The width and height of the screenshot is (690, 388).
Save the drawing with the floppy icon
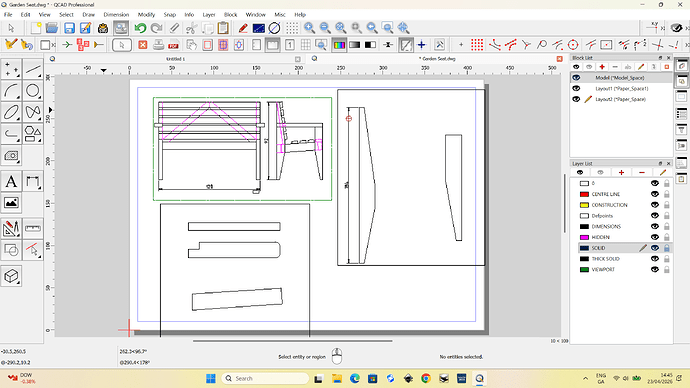click(69, 28)
